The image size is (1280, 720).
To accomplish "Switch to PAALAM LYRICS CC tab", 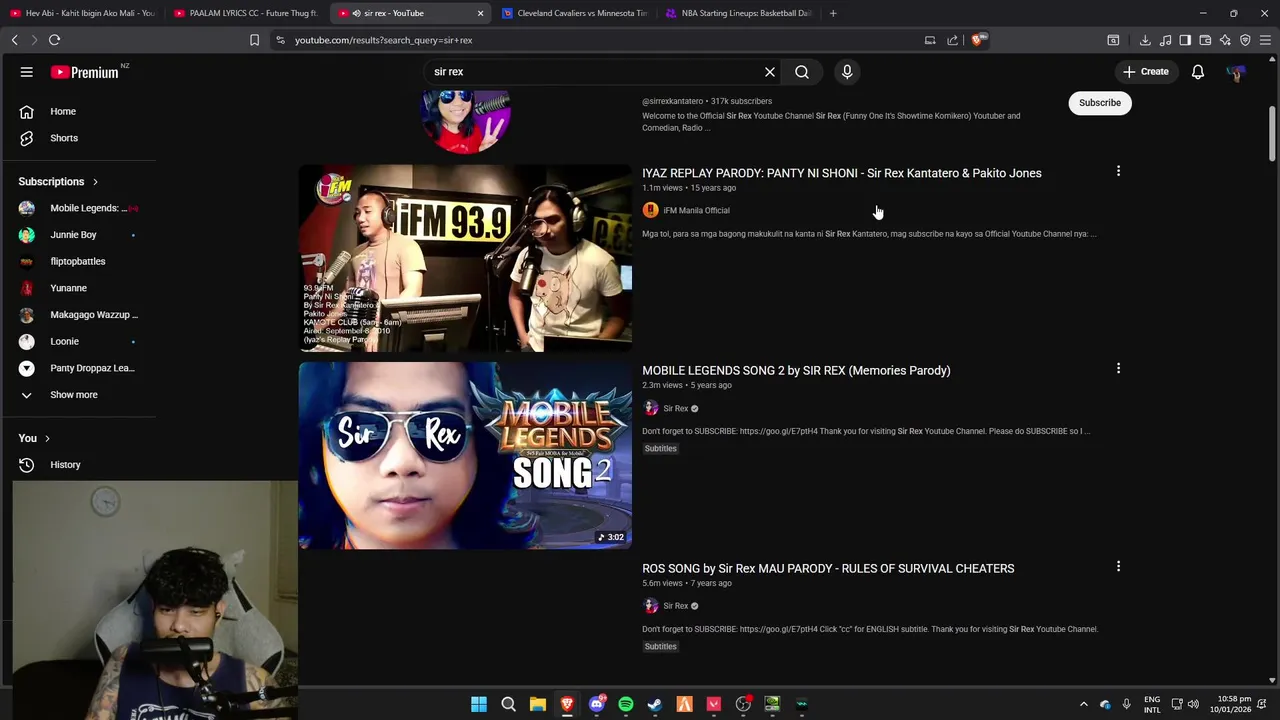I will coord(246,13).
